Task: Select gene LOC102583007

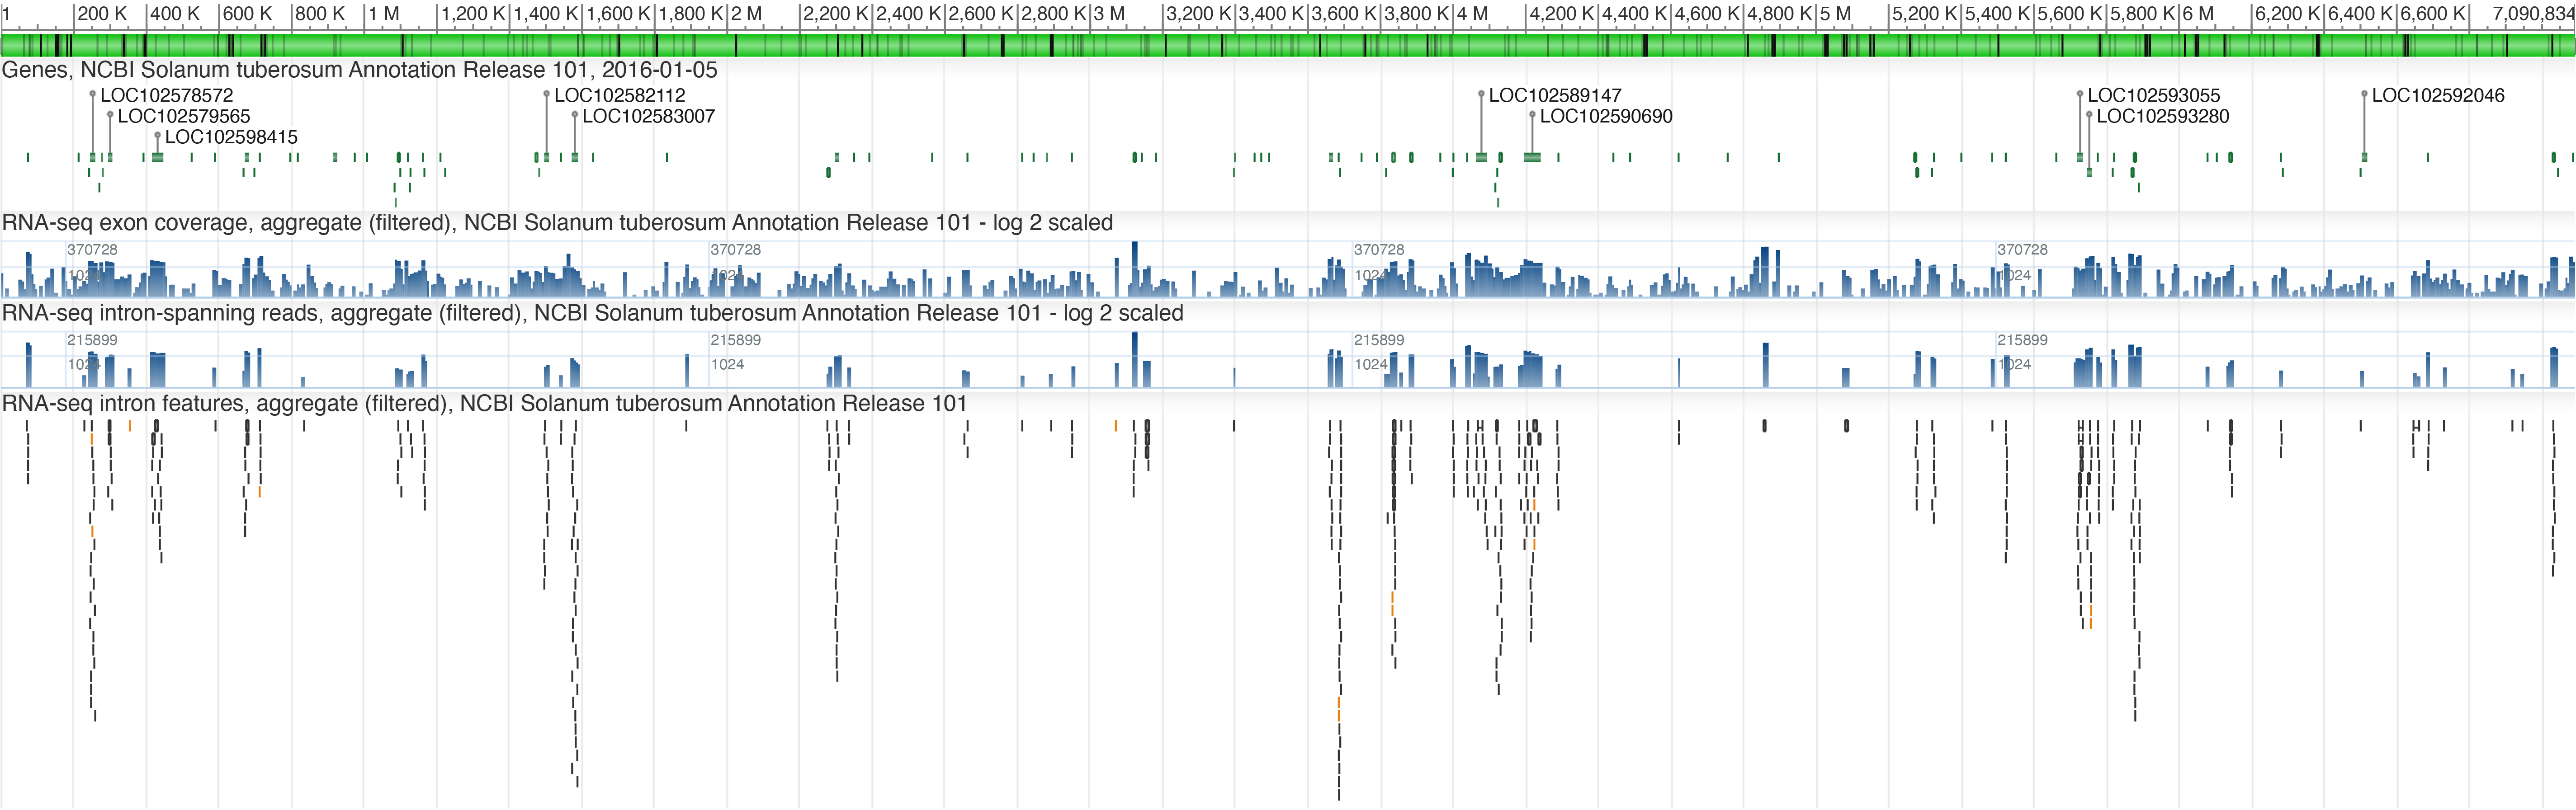Action: 649,116
